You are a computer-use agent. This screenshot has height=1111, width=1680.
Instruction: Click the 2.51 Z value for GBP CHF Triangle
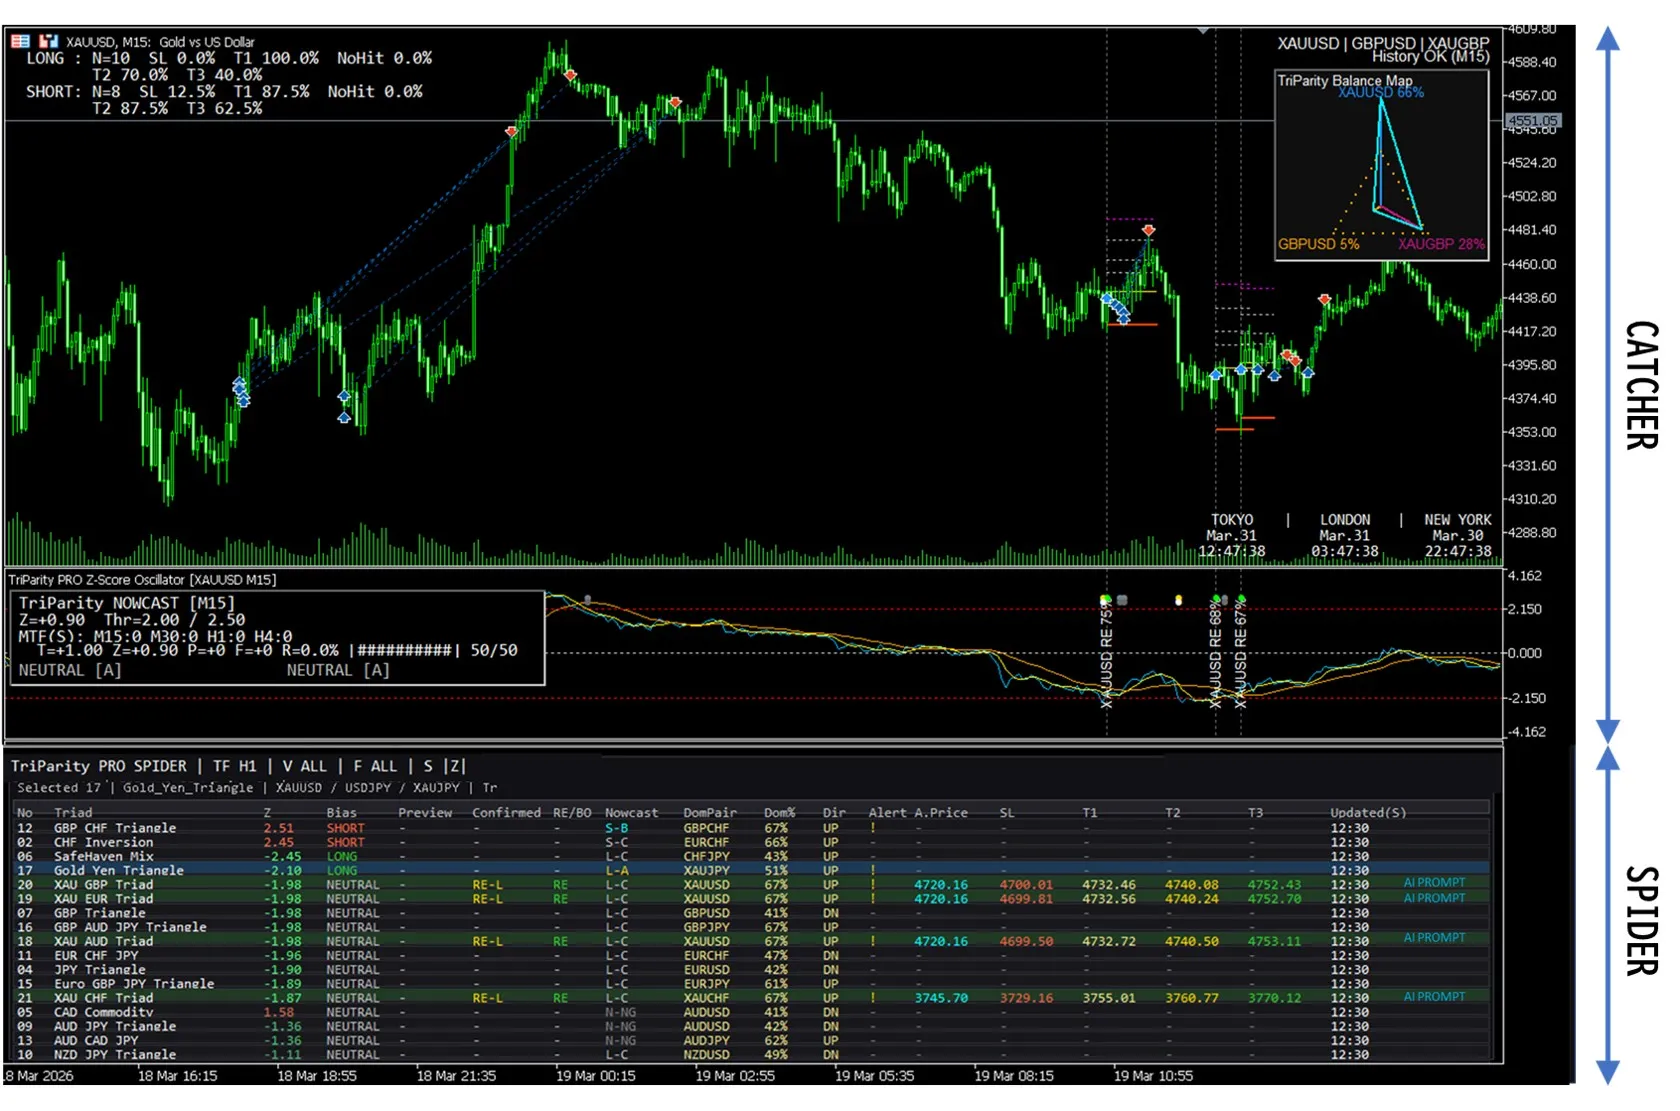[279, 828]
